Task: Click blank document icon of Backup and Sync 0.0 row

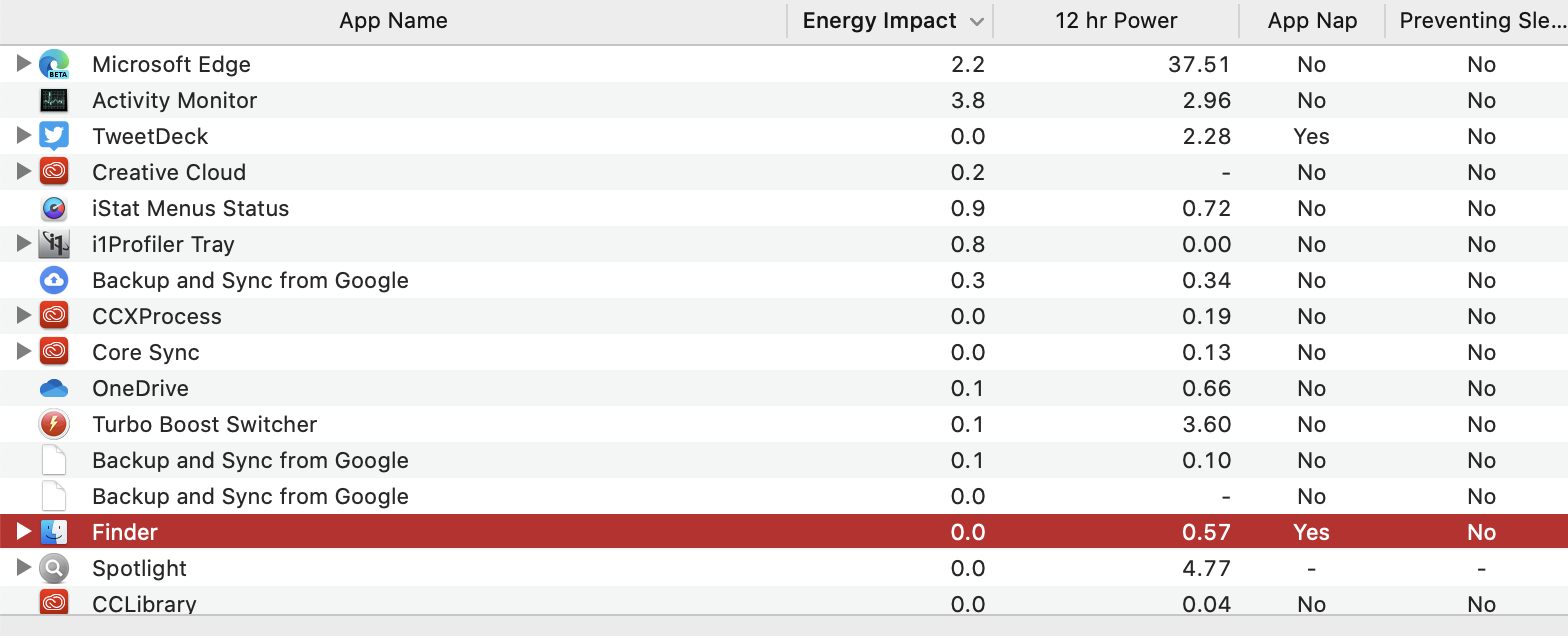Action: coord(54,496)
